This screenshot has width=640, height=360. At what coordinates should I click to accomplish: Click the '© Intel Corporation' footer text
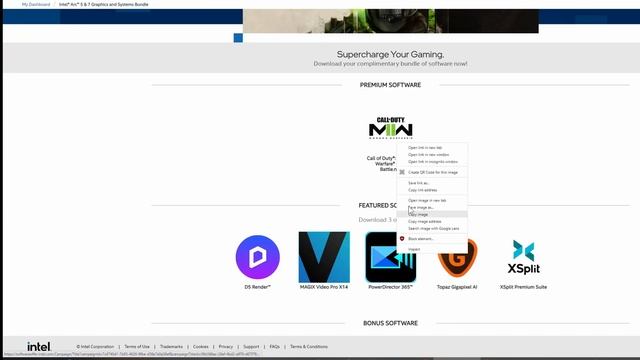coord(95,347)
